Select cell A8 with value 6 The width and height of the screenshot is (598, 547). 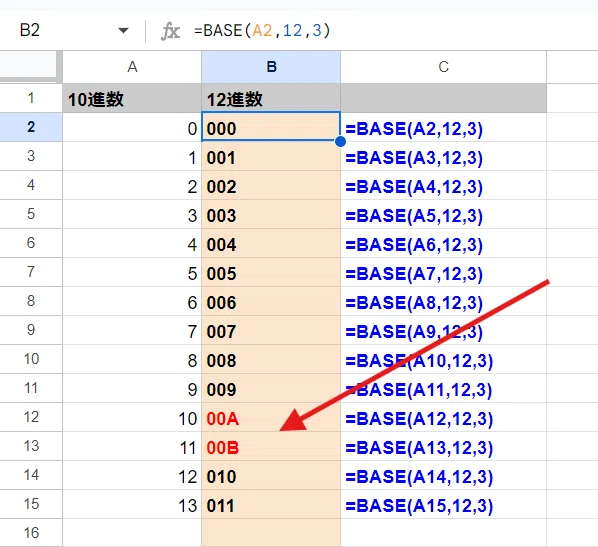pos(132,301)
